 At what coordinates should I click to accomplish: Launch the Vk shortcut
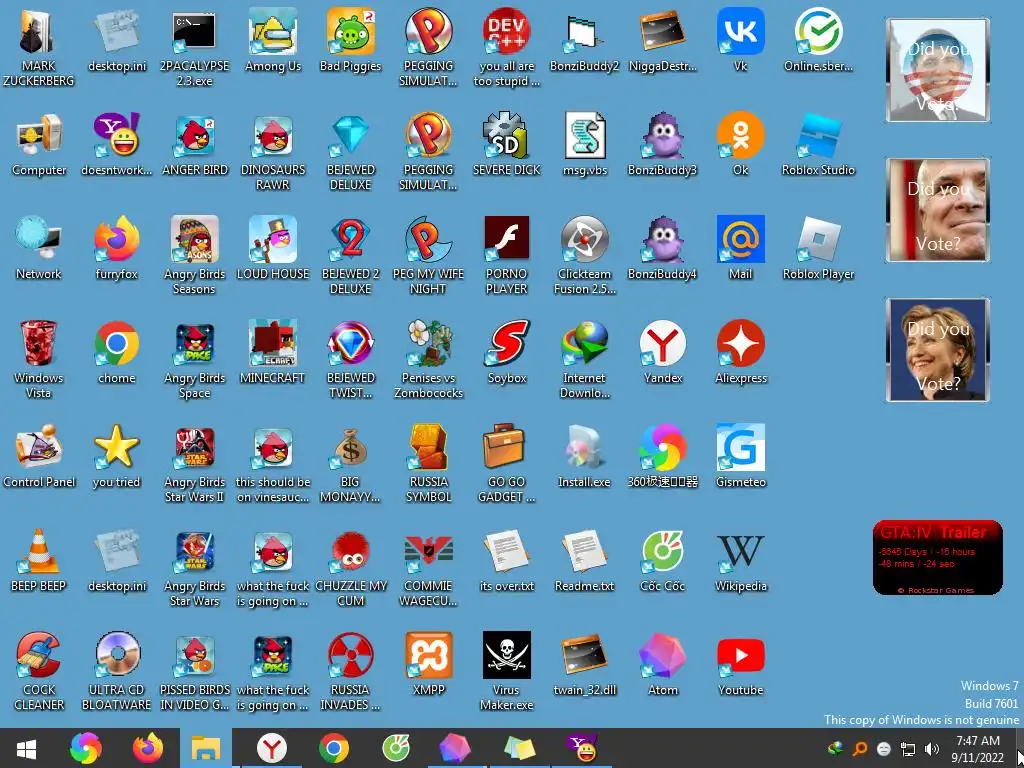click(741, 40)
